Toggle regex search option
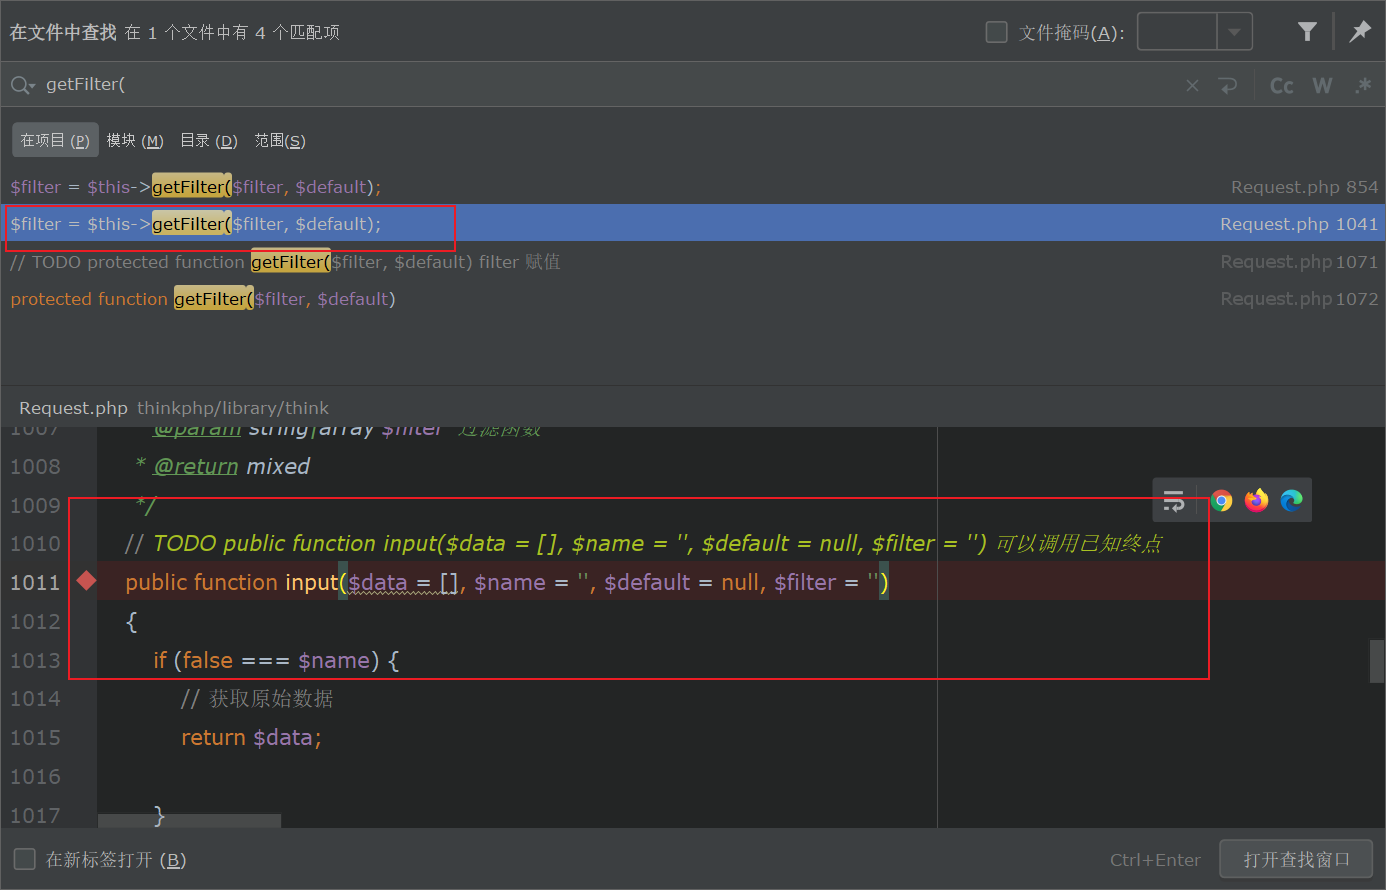This screenshot has height=890, width=1386. point(1363,86)
